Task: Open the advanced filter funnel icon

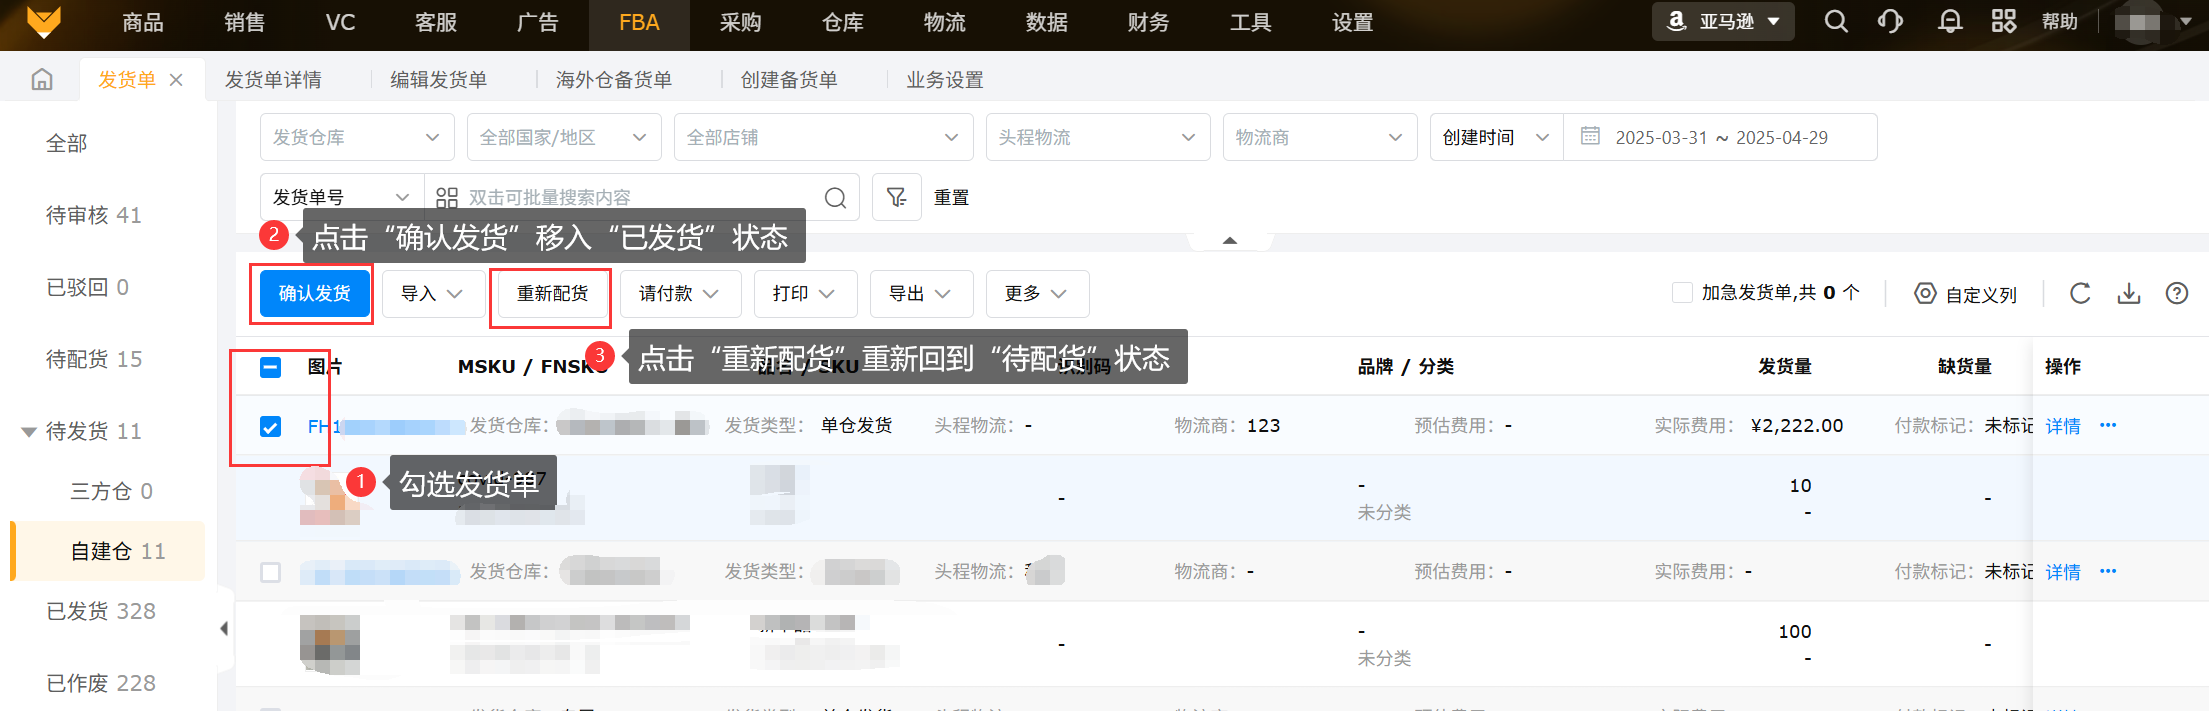Action: pos(897,197)
